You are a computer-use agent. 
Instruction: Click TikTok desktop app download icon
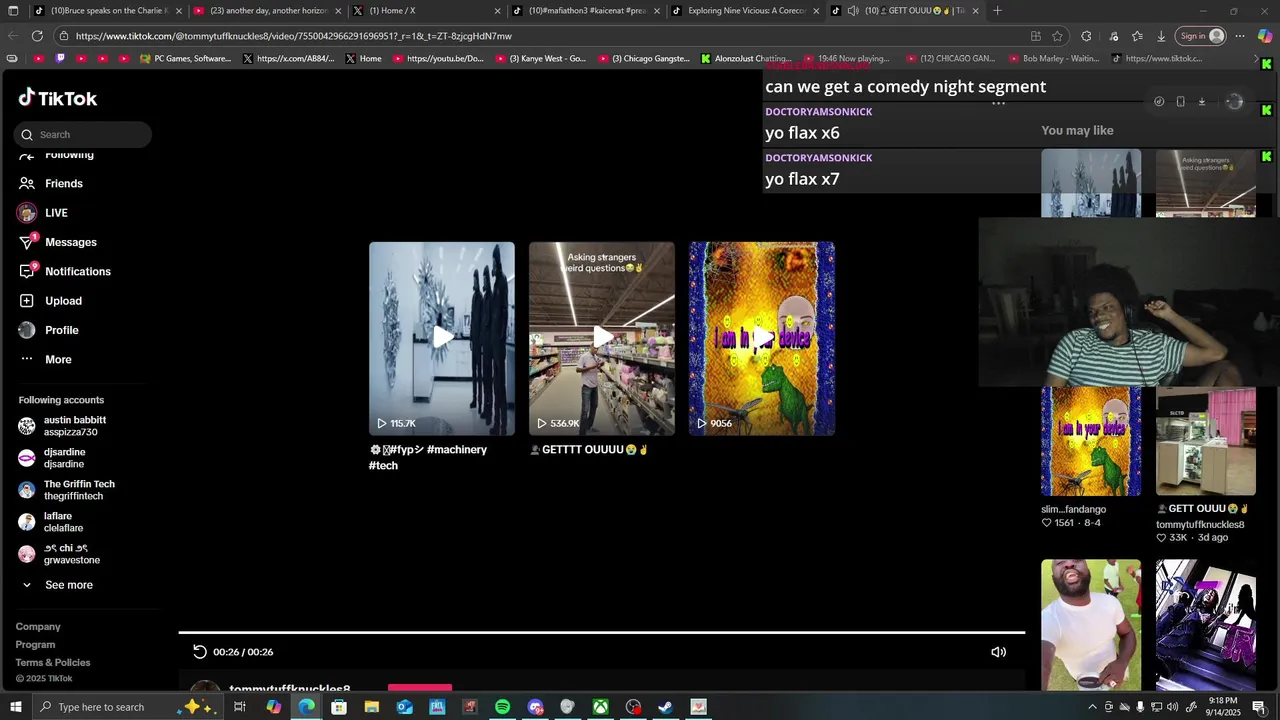[1202, 102]
